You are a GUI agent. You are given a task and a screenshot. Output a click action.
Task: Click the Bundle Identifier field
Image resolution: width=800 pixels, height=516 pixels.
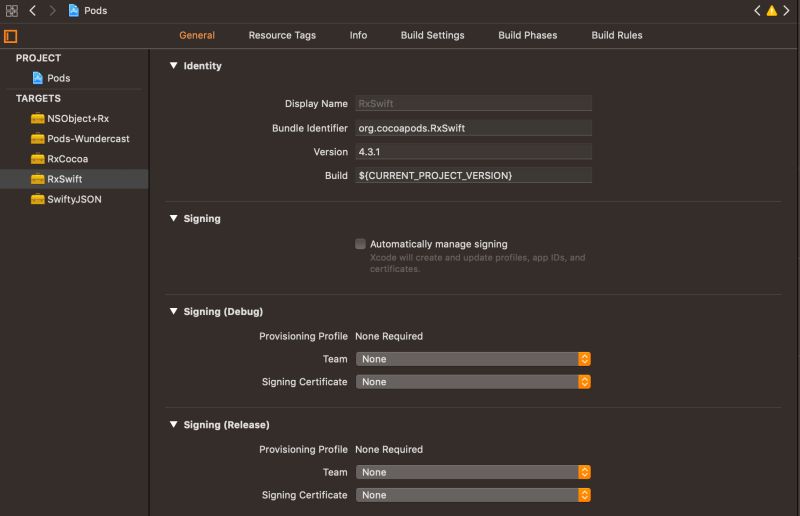click(x=473, y=128)
